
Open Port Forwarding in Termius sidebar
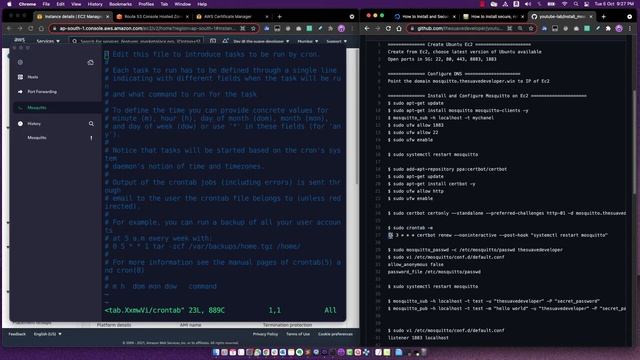click(x=42, y=92)
